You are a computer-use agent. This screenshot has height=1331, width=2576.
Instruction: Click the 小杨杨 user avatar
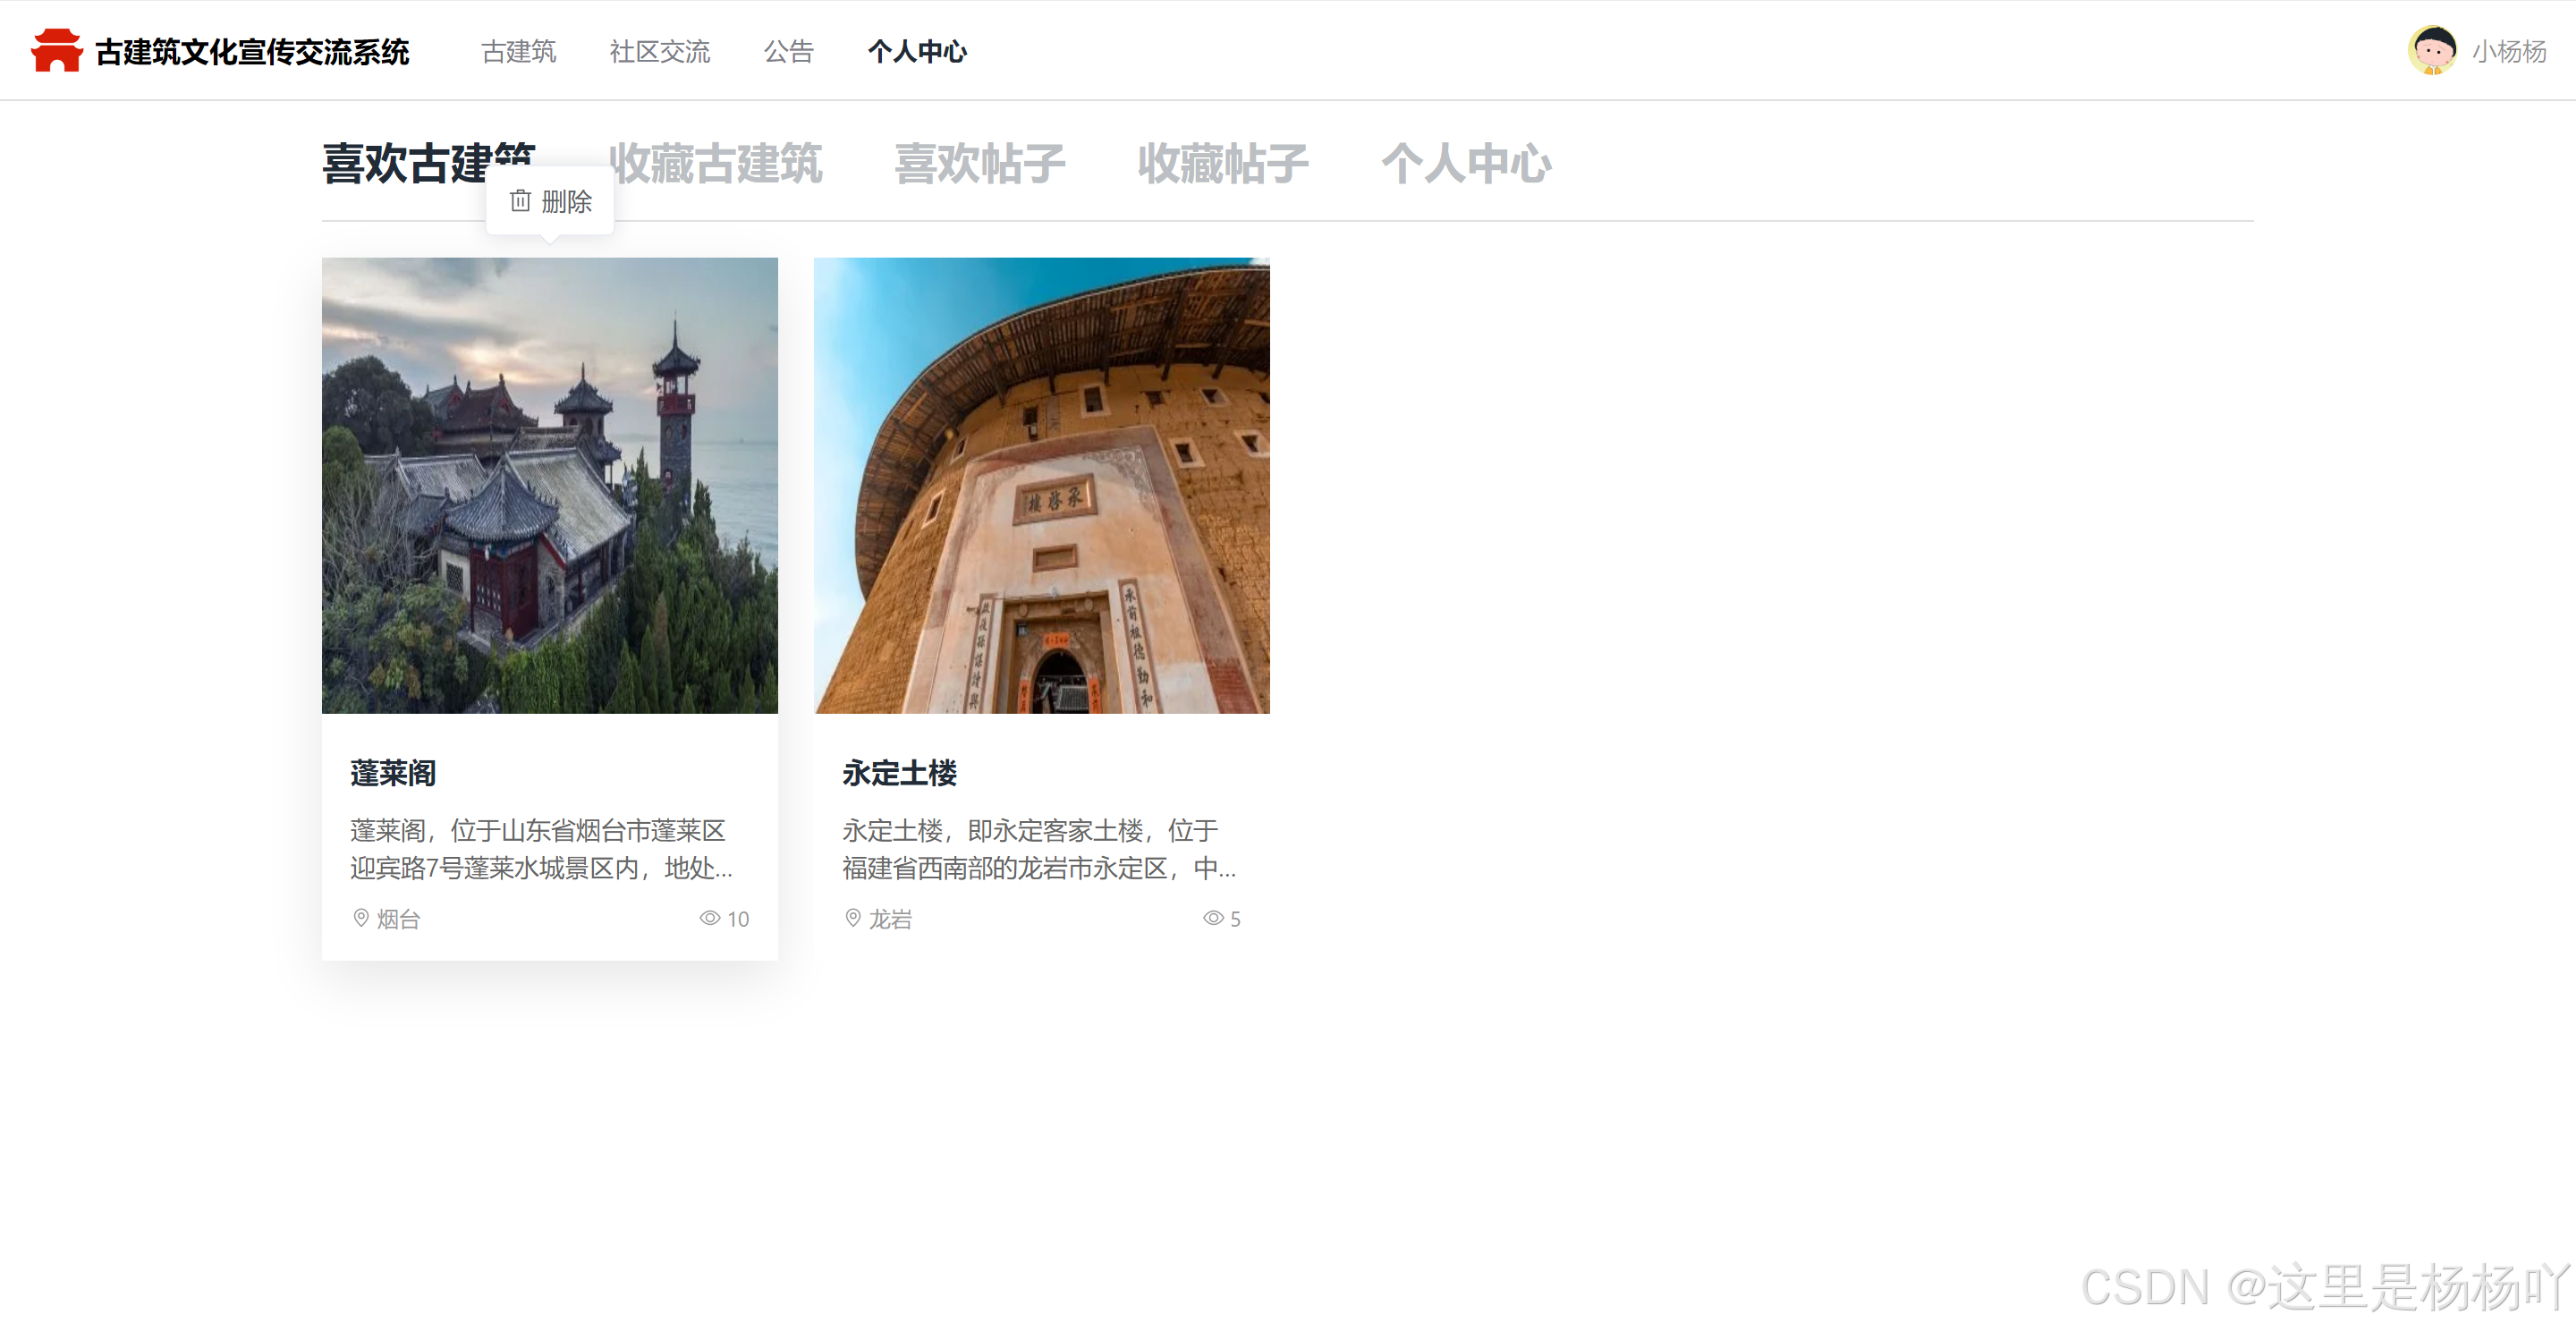pyautogui.click(x=2432, y=51)
